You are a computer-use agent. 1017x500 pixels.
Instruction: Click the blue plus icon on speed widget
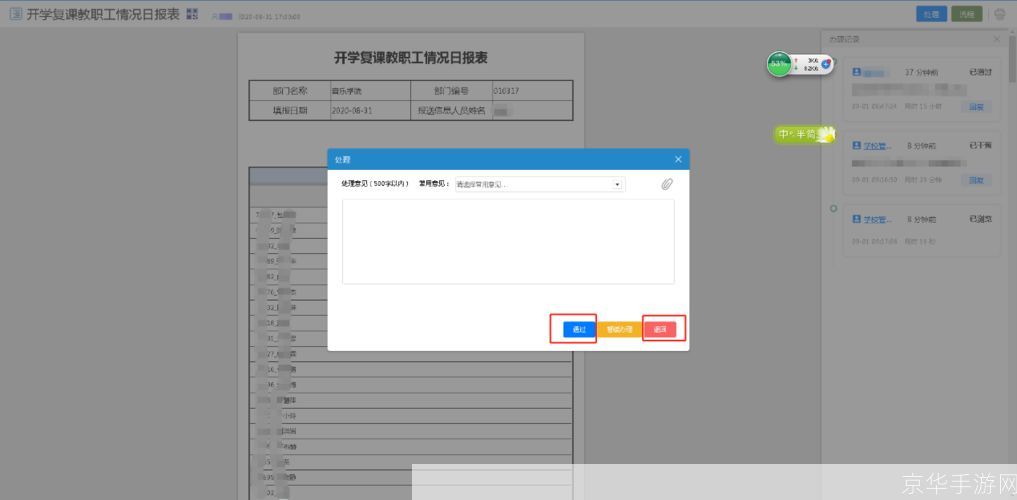coord(826,64)
